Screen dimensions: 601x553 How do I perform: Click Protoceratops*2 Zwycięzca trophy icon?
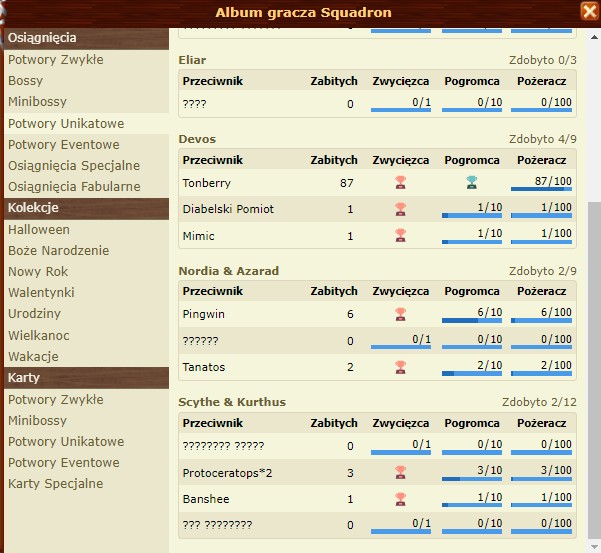pyautogui.click(x=400, y=472)
